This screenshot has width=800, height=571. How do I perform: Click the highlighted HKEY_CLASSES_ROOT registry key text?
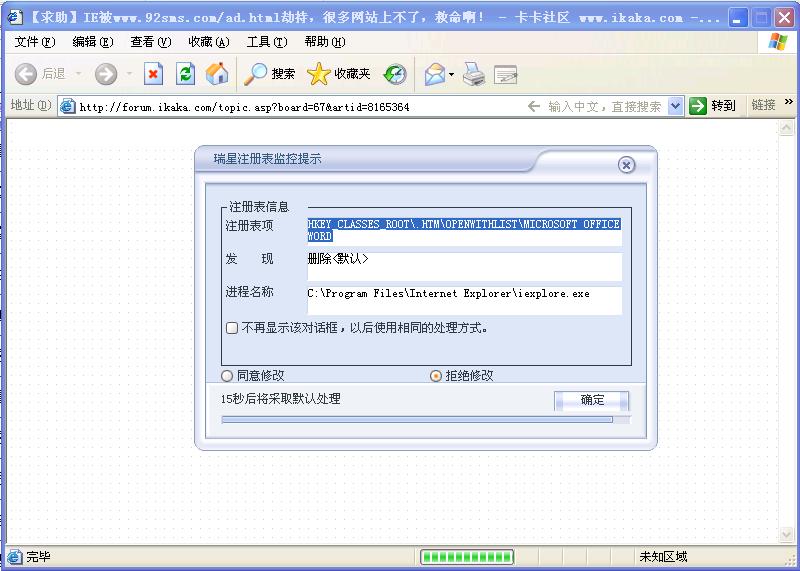pos(464,230)
